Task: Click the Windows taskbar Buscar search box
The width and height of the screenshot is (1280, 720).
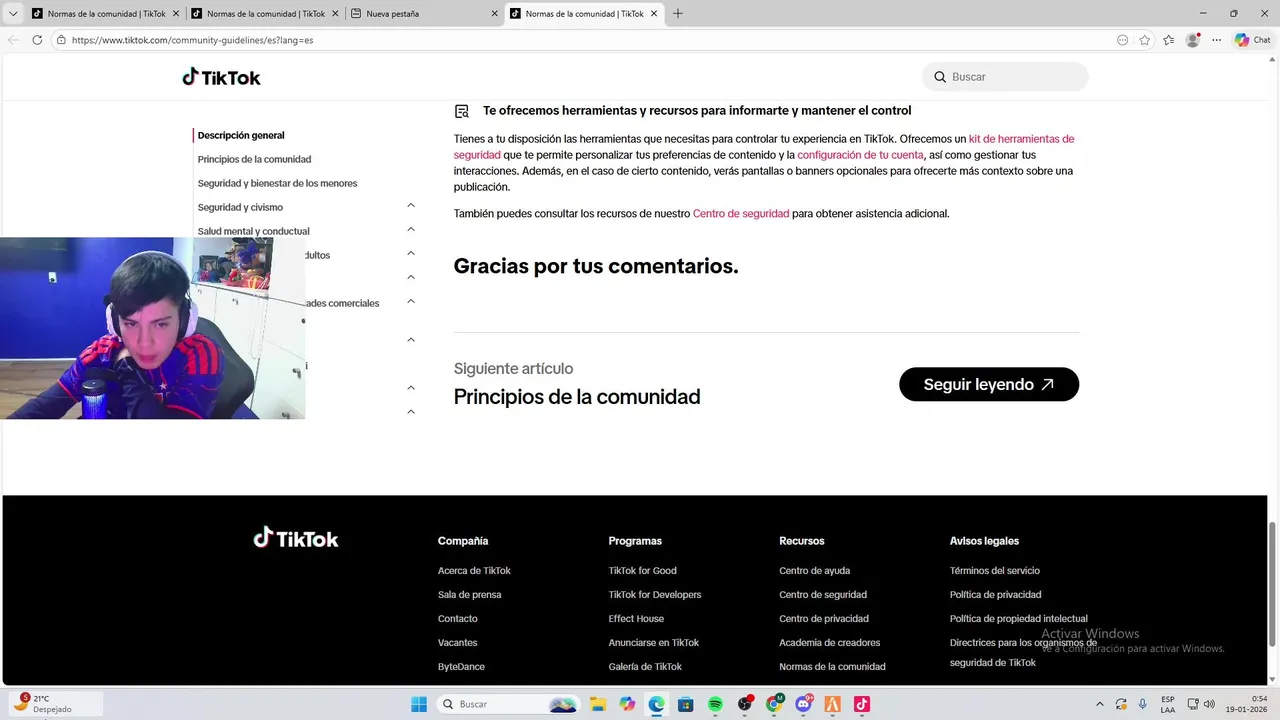Action: 509,704
